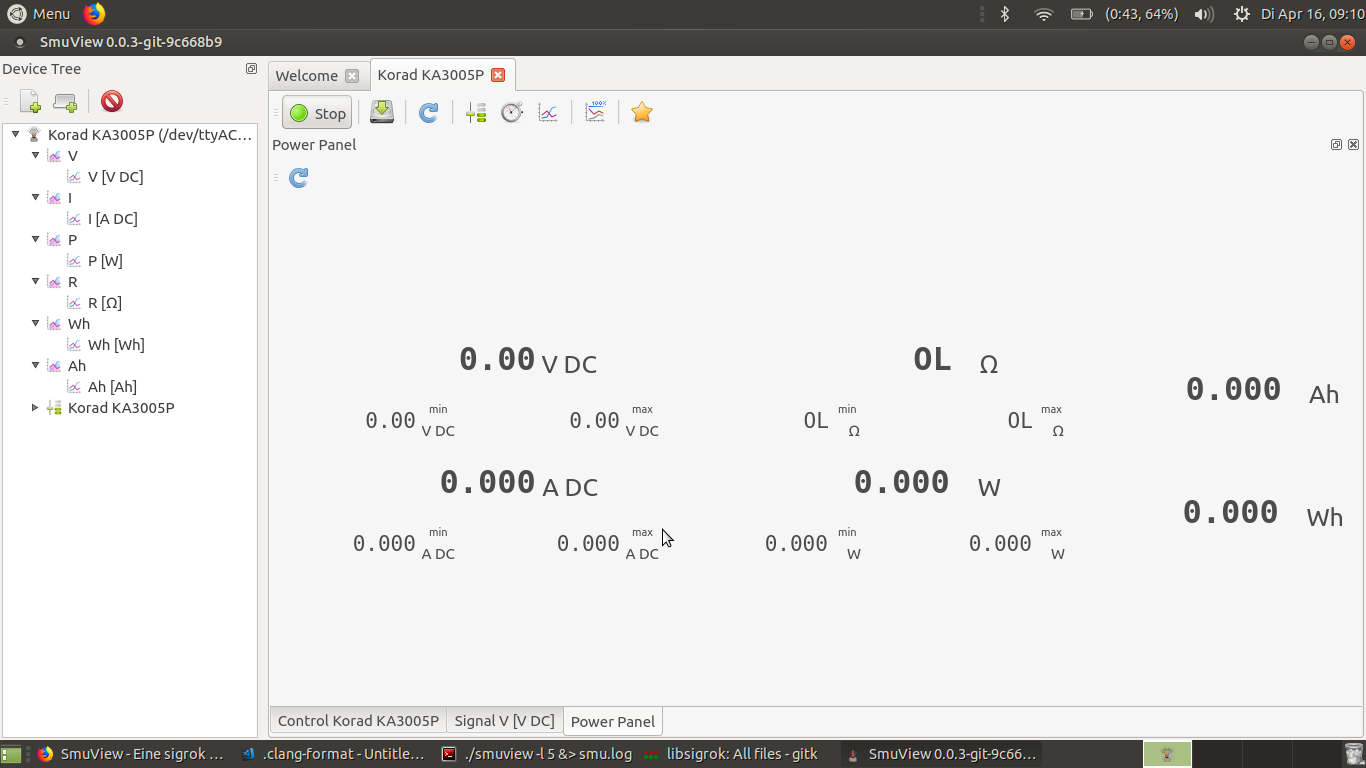Click the configurable icon beside the bottom Korad KA3005P node
The image size is (1366, 768).
click(x=54, y=408)
